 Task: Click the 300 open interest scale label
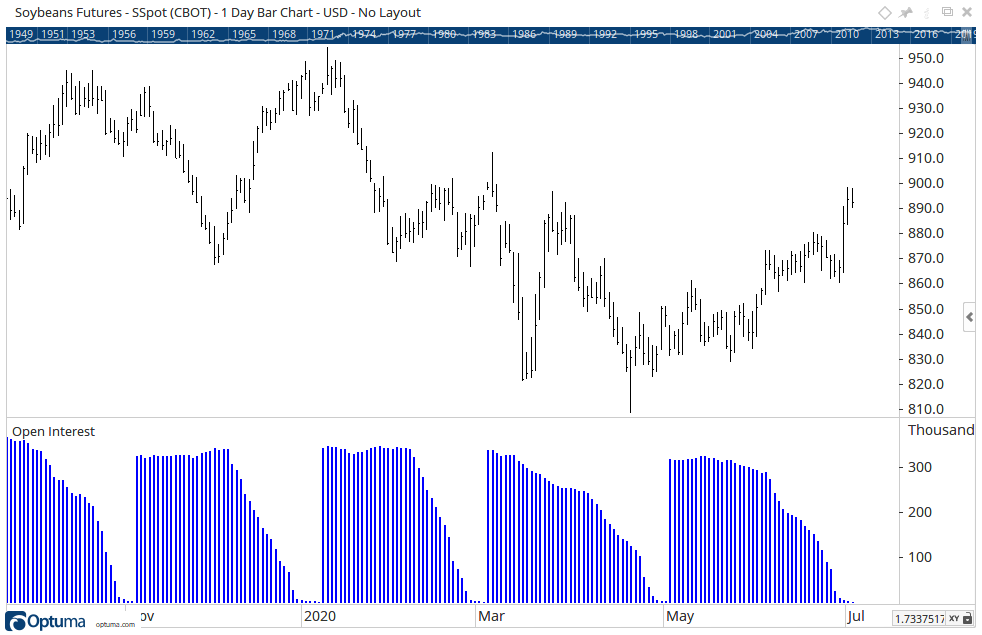pyautogui.click(x=920, y=467)
